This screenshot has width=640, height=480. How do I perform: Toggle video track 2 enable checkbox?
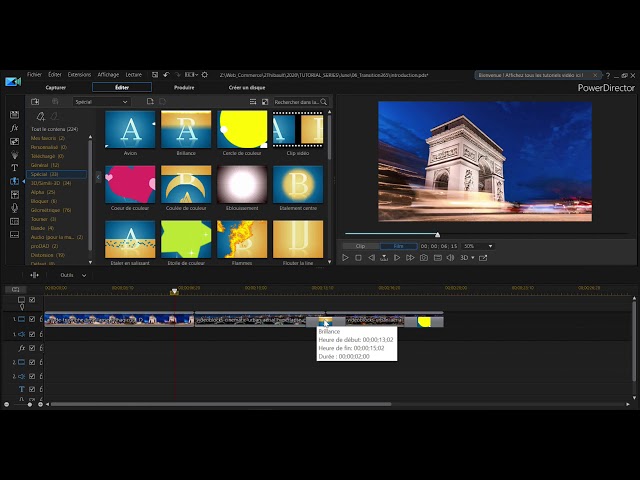[32, 362]
